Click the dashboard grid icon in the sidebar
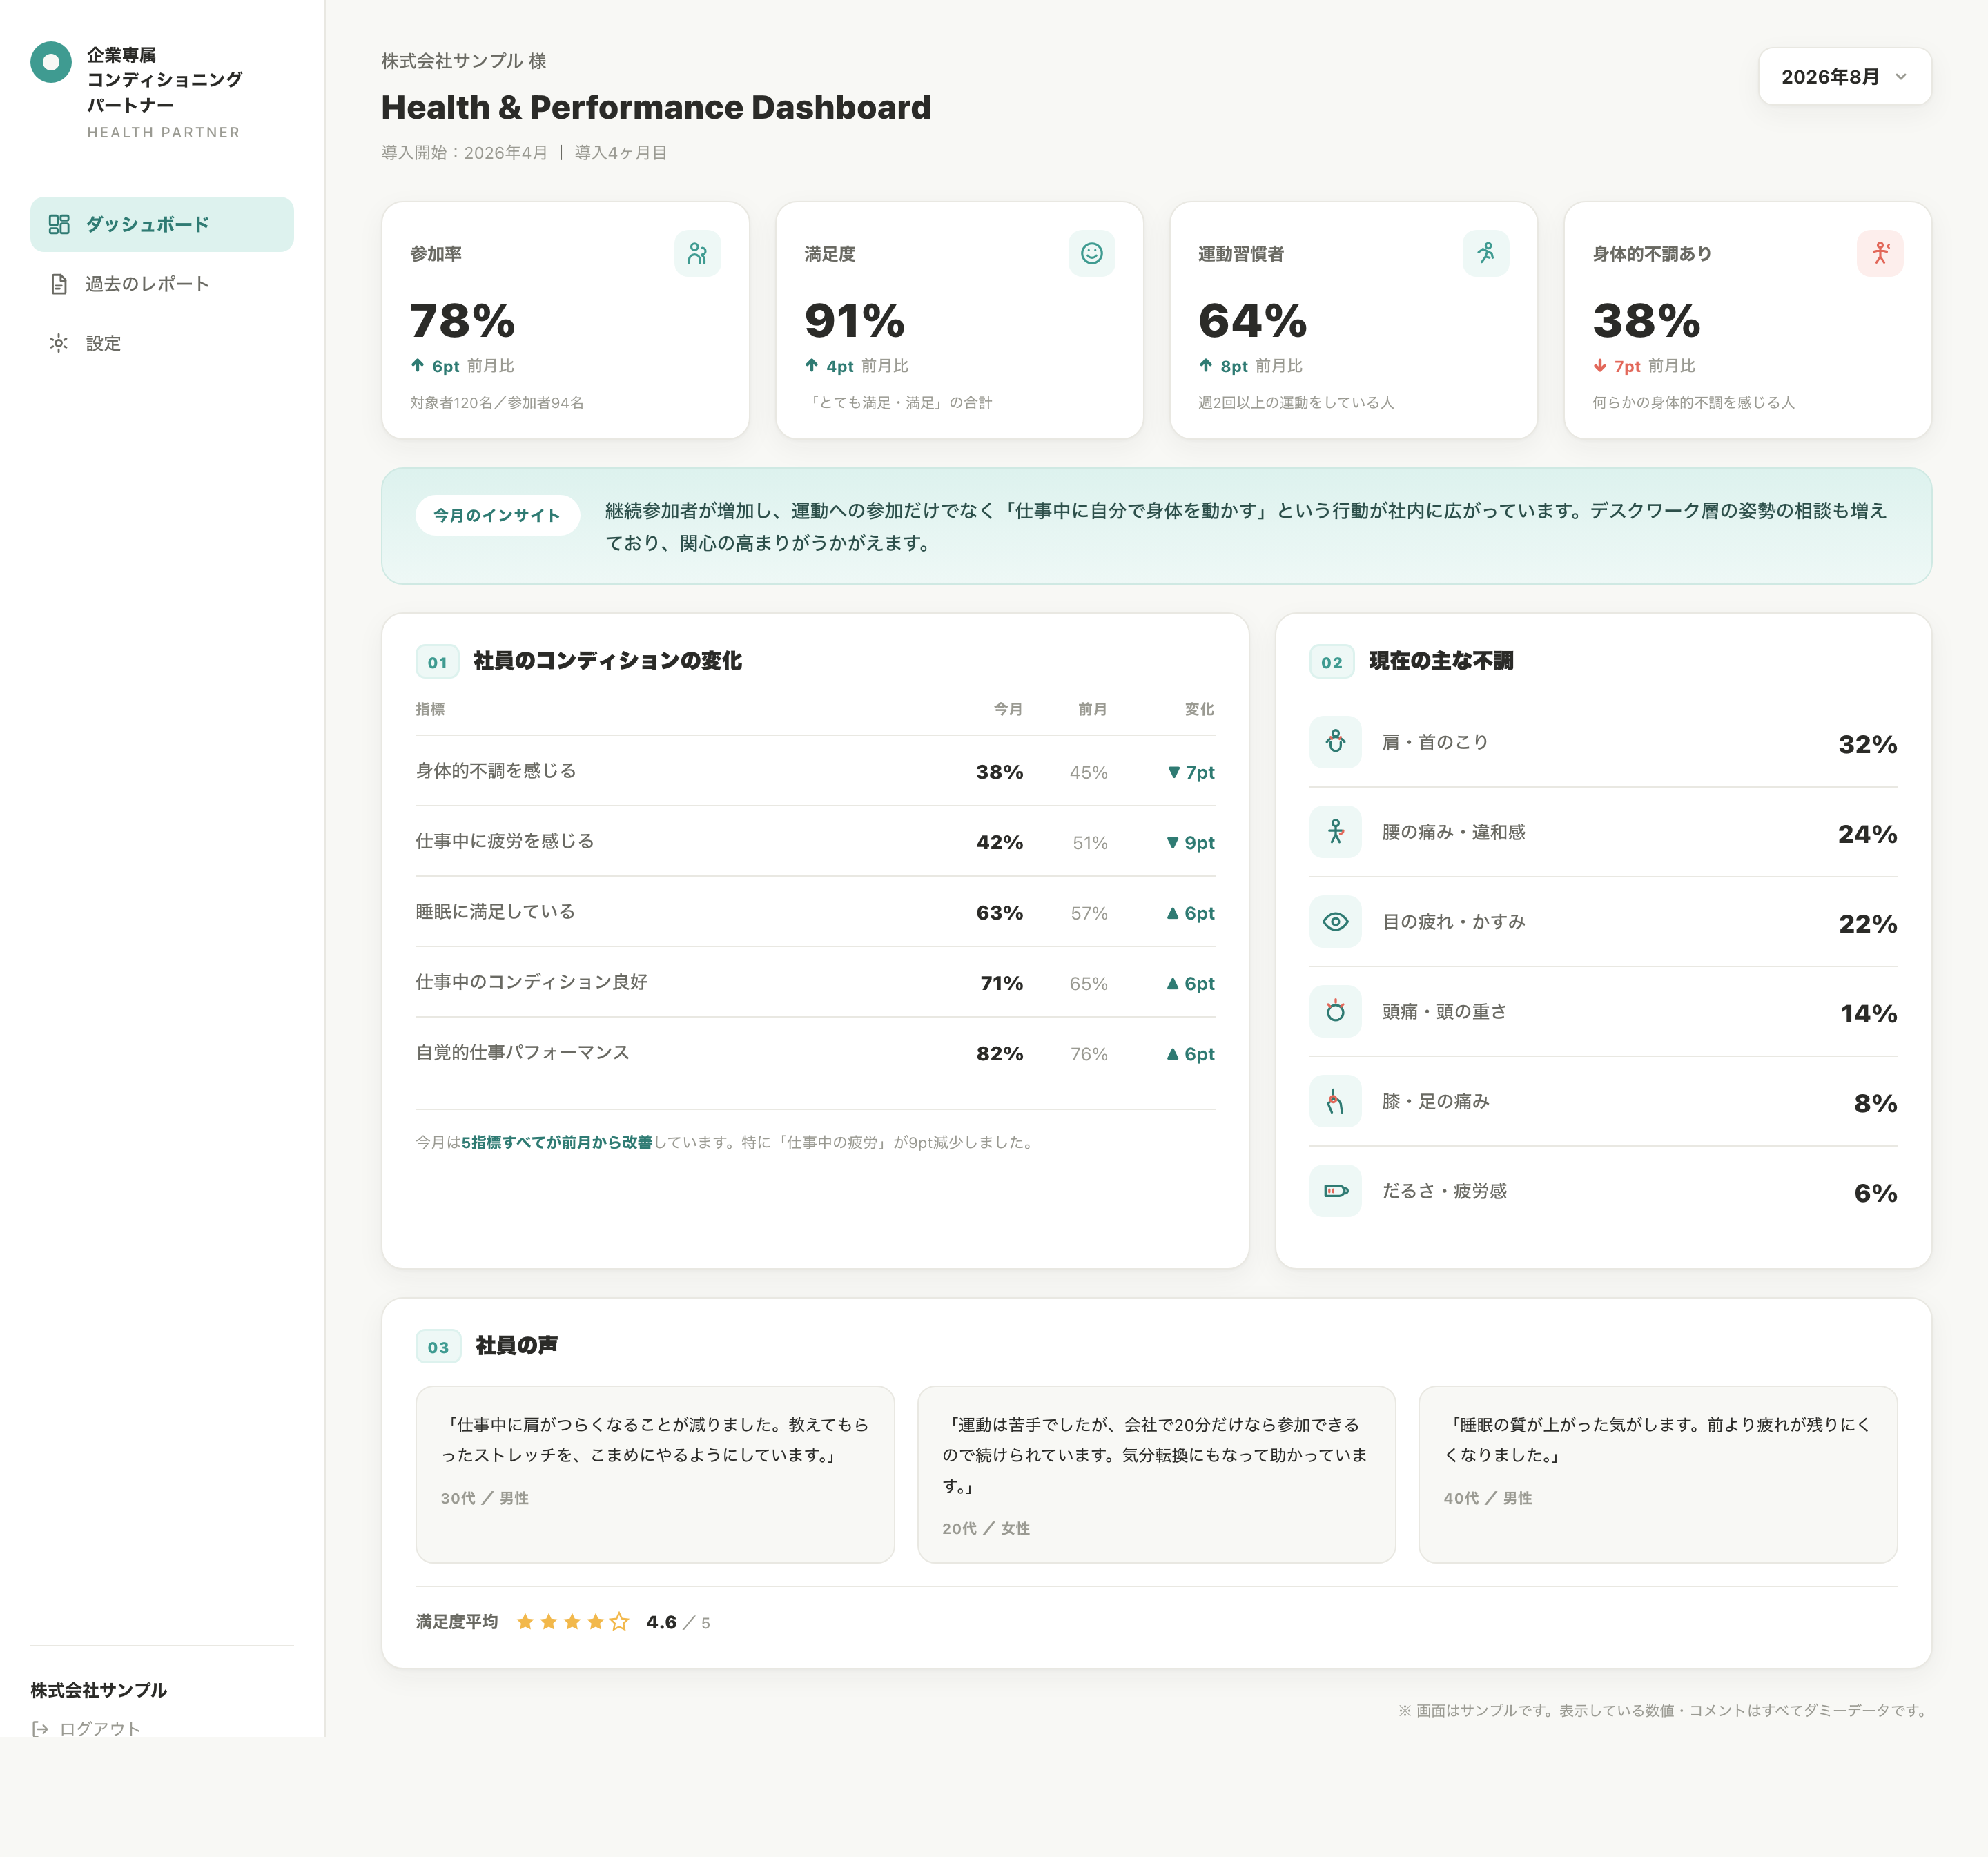The height and width of the screenshot is (1857, 1988). pos(59,224)
